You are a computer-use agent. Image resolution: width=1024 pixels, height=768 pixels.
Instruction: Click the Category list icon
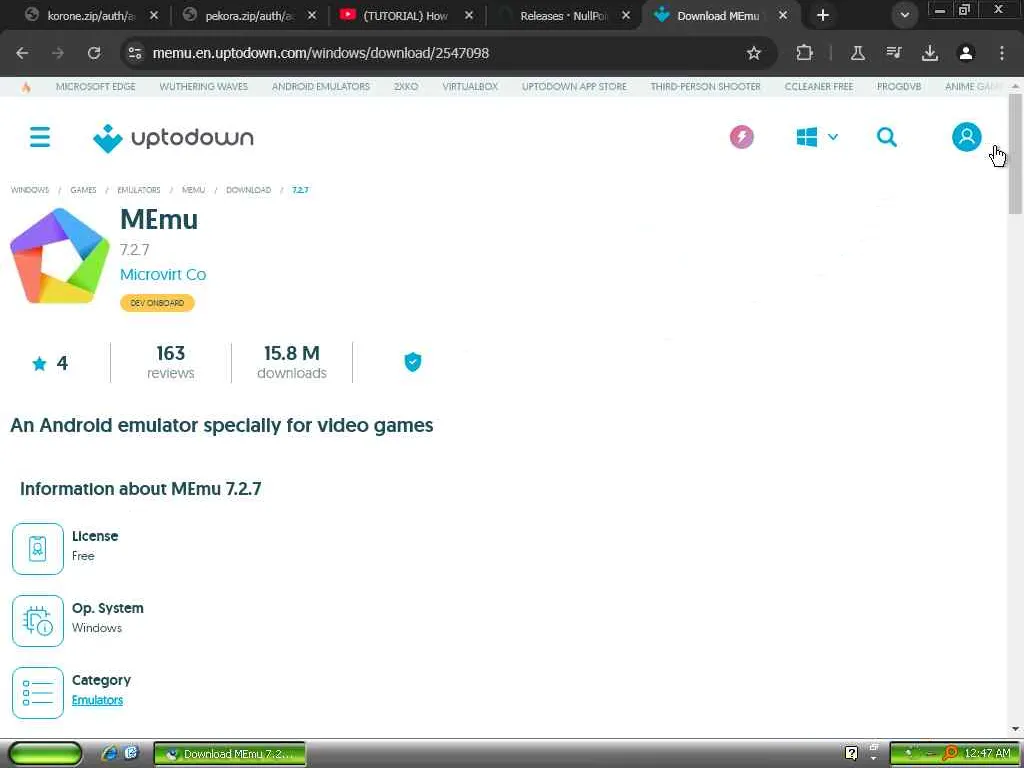tap(38, 692)
